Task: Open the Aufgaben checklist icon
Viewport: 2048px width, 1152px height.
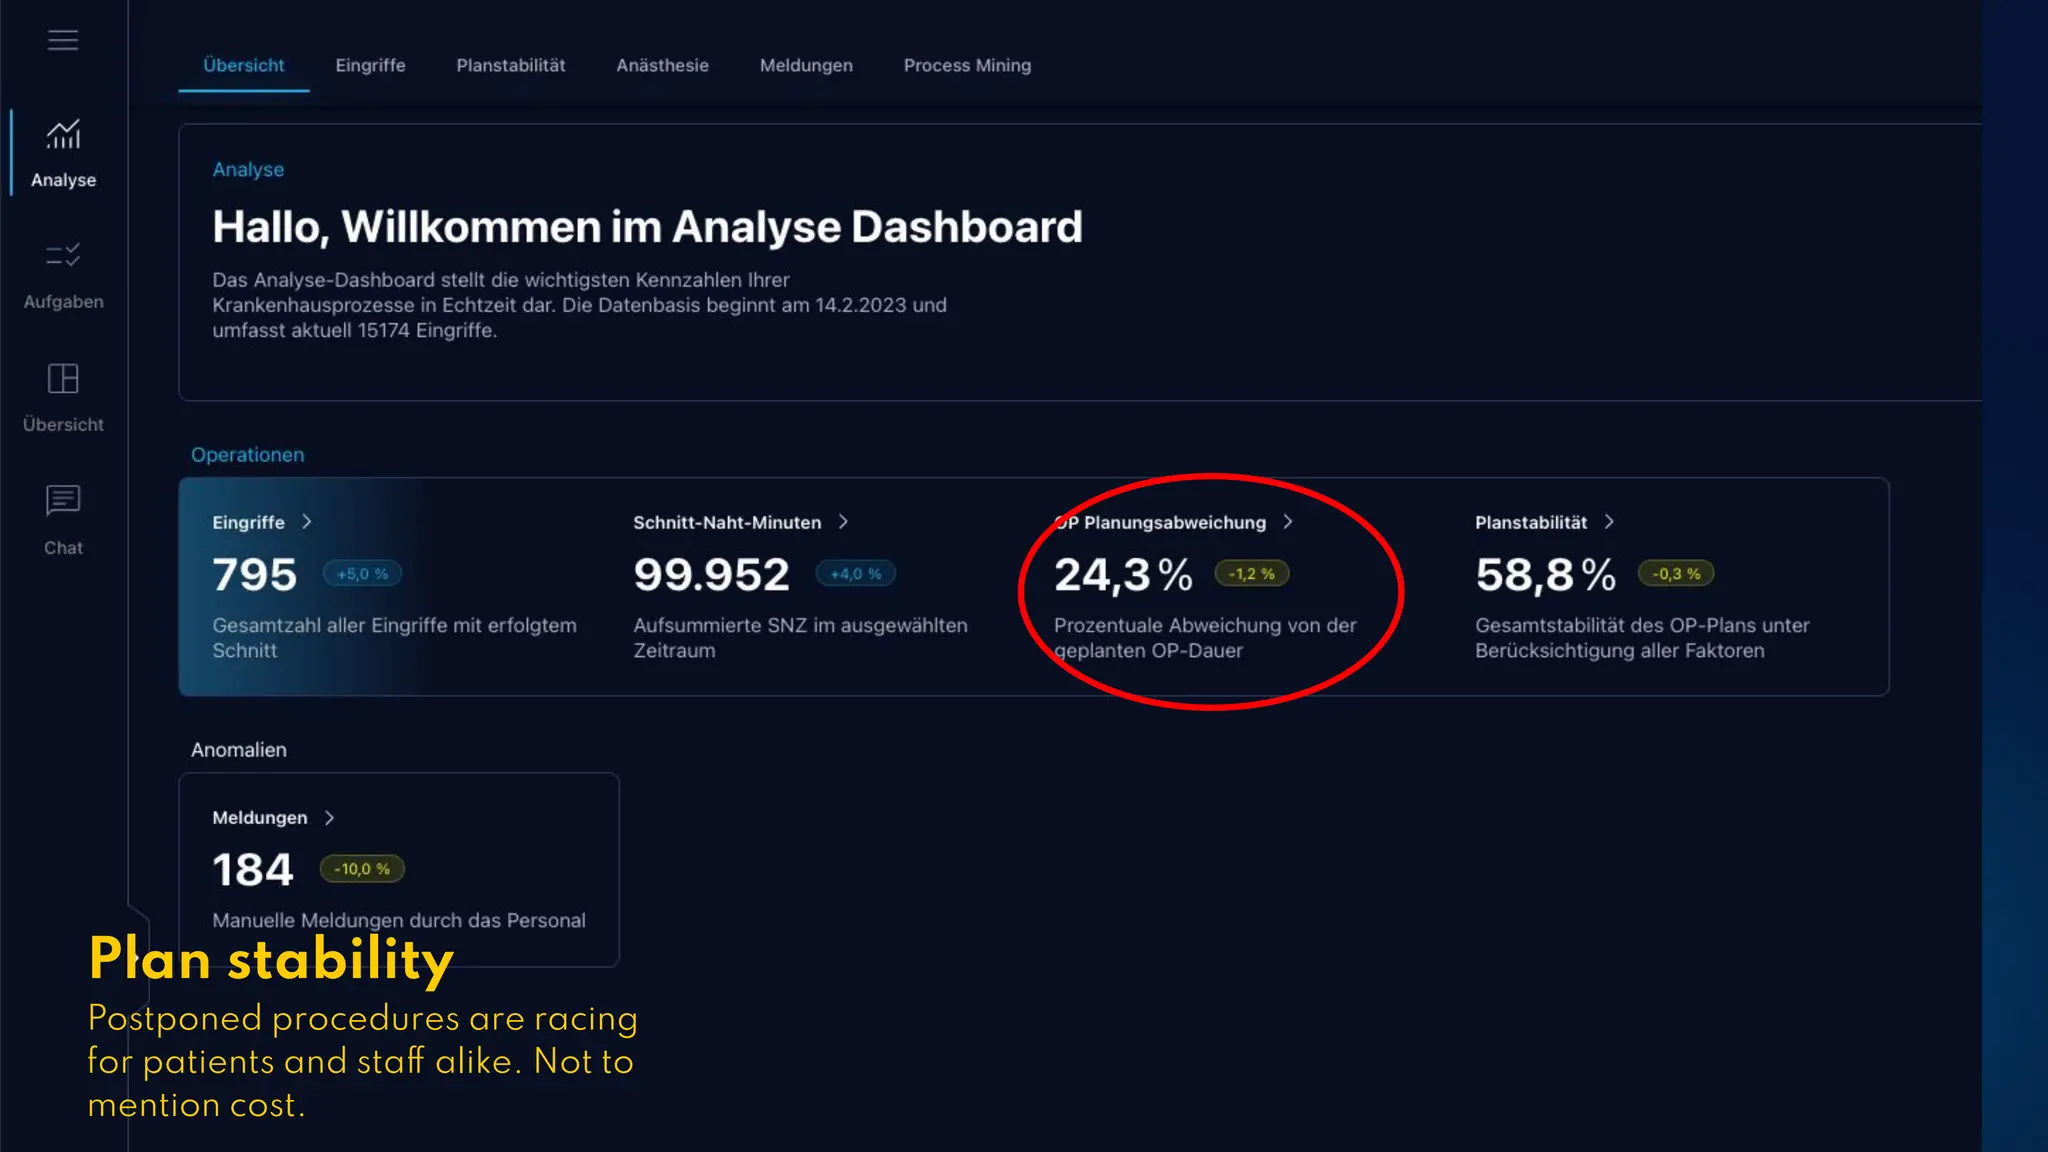Action: 63,256
